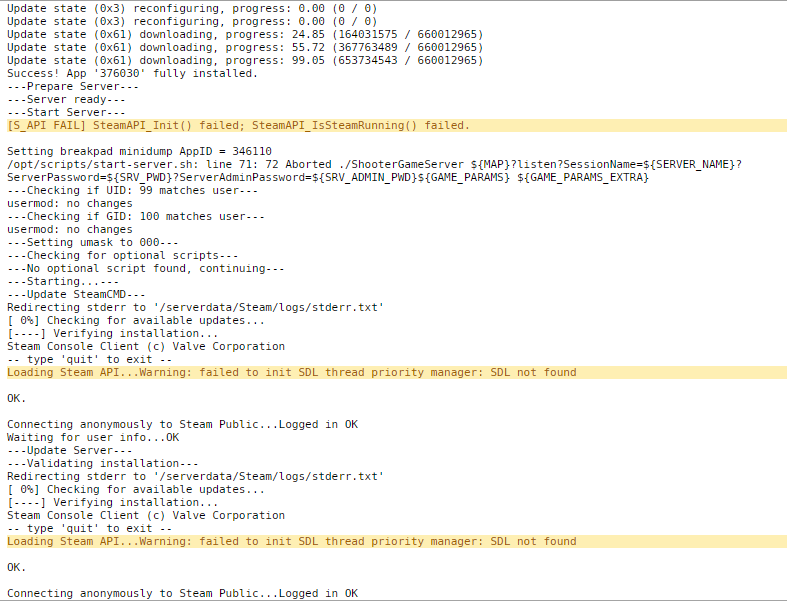This screenshot has width=787, height=601.
Task: Click the ServerPassword=${SRV_PWD} parameters line
Action: tap(328, 177)
